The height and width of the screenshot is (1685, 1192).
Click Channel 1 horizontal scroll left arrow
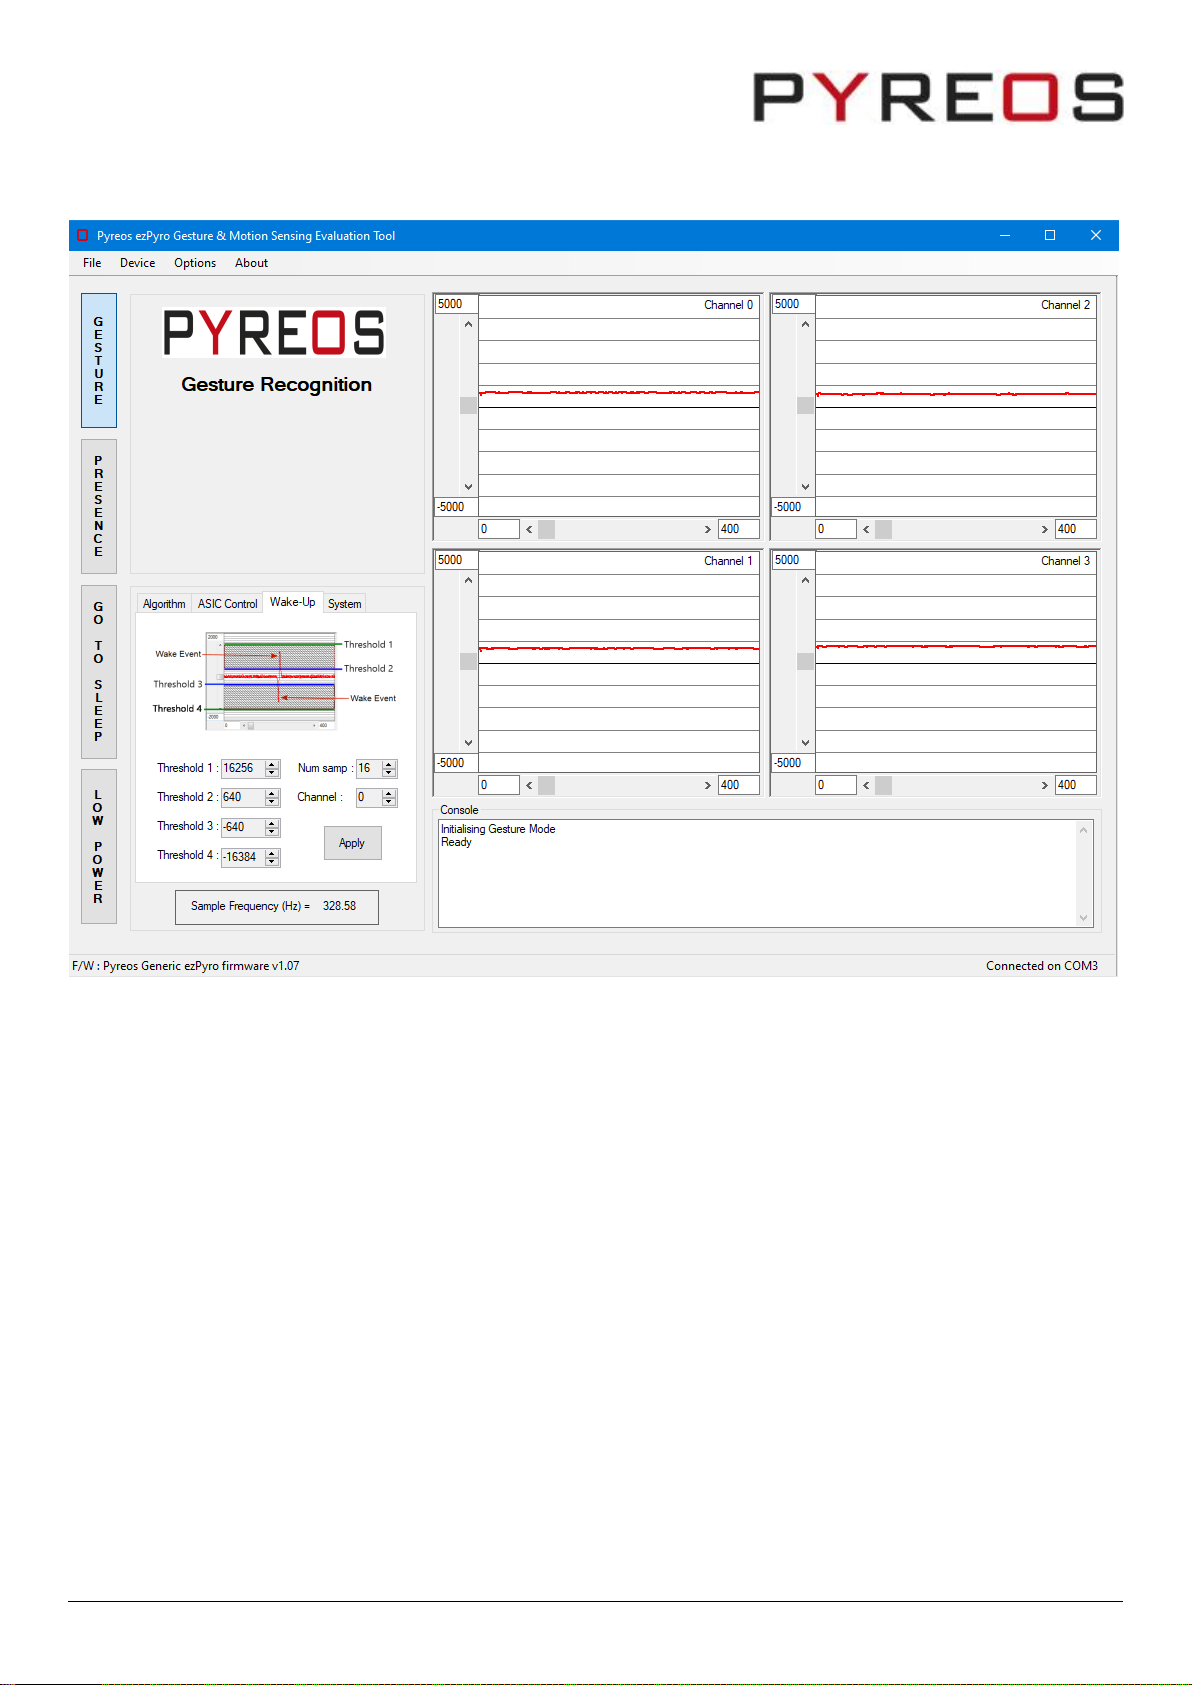(529, 786)
